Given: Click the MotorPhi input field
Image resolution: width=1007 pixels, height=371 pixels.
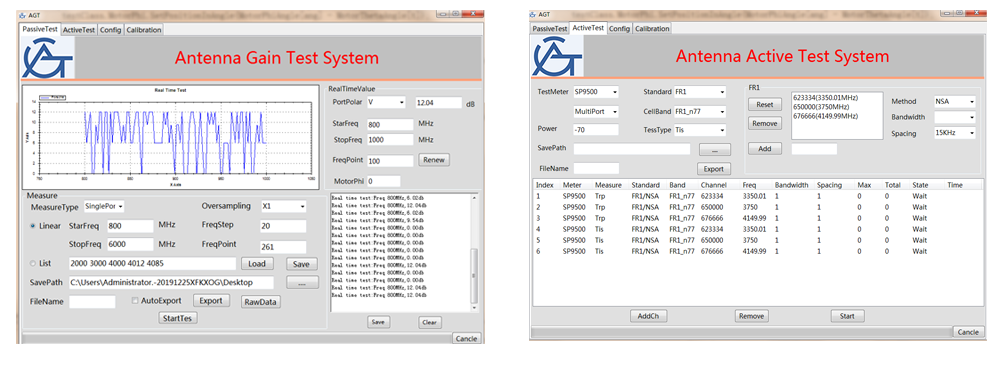Looking at the screenshot, I should pos(383,182).
